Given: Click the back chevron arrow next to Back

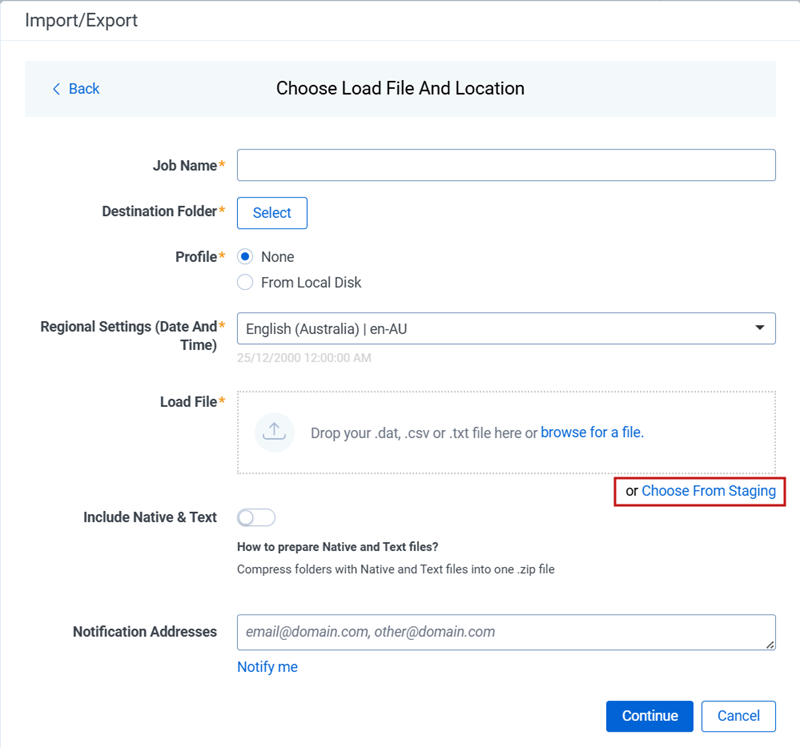Looking at the screenshot, I should [57, 89].
